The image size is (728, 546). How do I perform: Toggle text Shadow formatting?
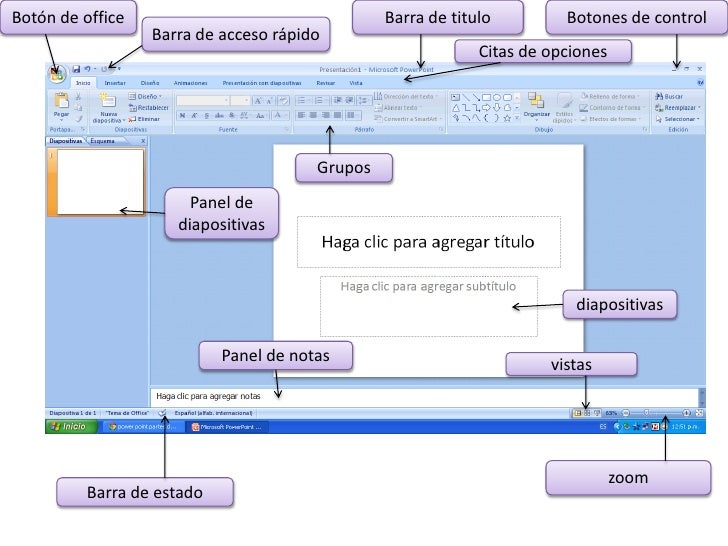(232, 115)
